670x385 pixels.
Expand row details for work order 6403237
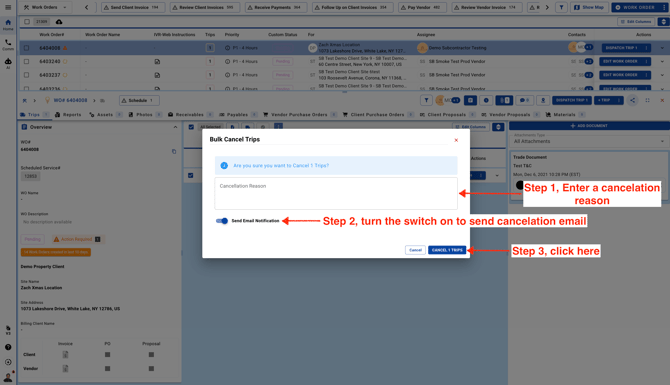pos(662,75)
